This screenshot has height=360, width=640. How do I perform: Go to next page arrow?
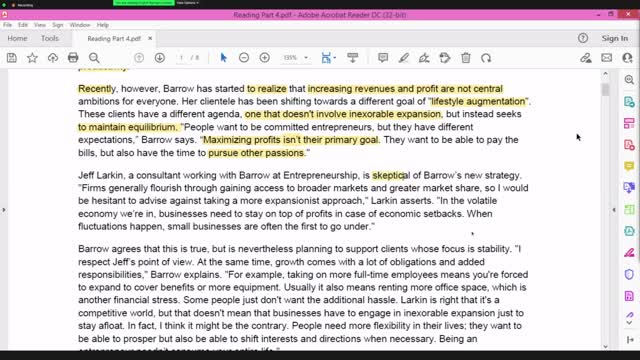coord(160,58)
